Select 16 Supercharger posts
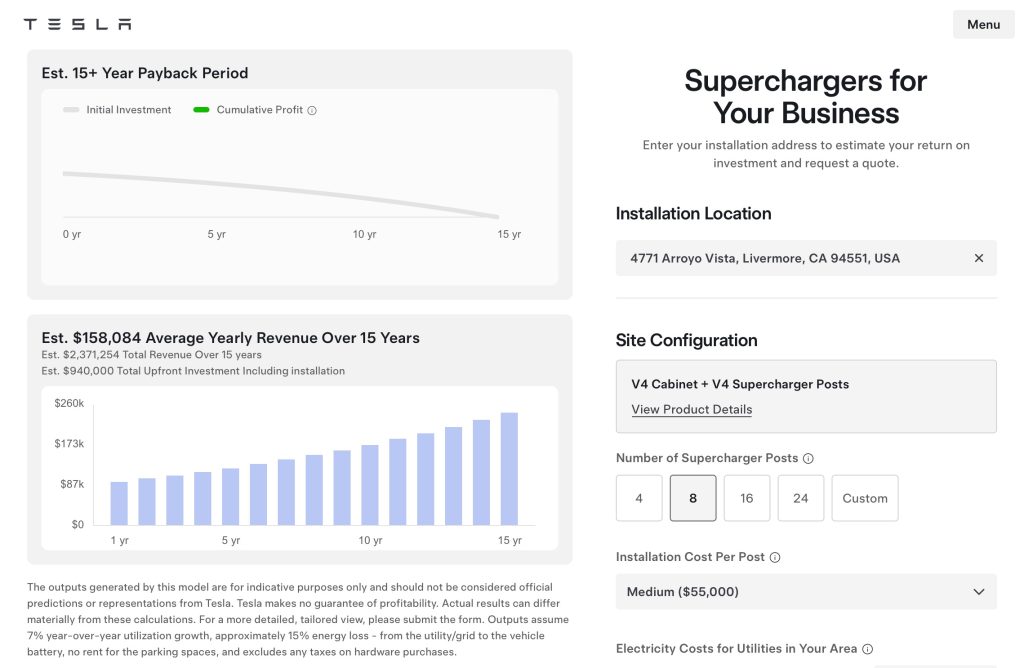This screenshot has height=668, width=1024. click(747, 497)
